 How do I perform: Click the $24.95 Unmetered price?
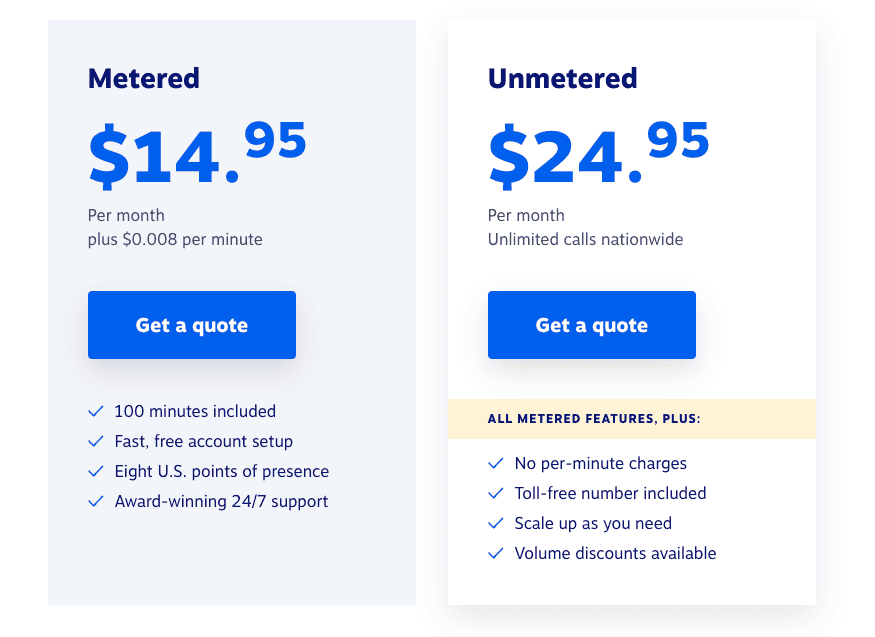(x=598, y=155)
